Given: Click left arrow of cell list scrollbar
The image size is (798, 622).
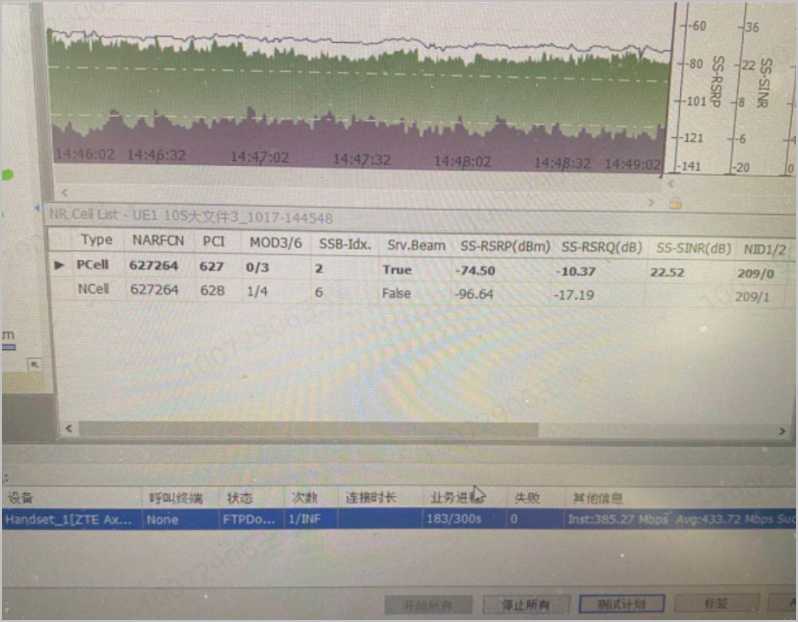Looking at the screenshot, I should point(69,428).
